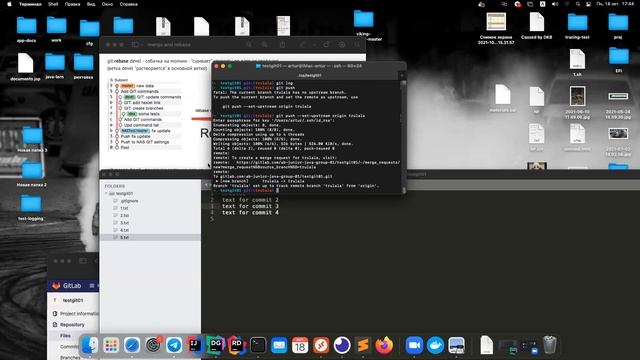Open 4.txt in Sublime sidebar
The image size is (640, 360).
tap(124, 230)
